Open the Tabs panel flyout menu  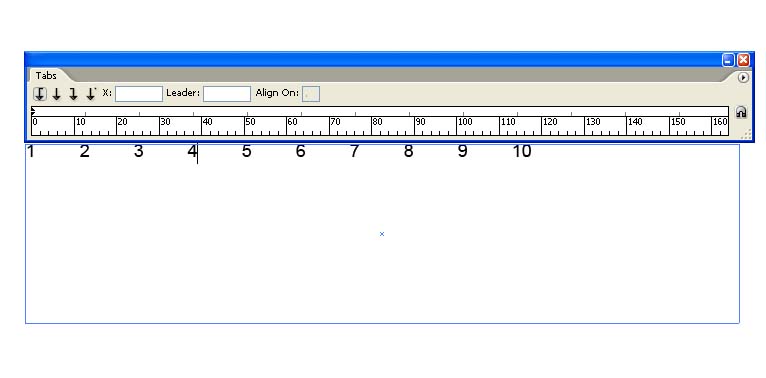click(x=743, y=77)
